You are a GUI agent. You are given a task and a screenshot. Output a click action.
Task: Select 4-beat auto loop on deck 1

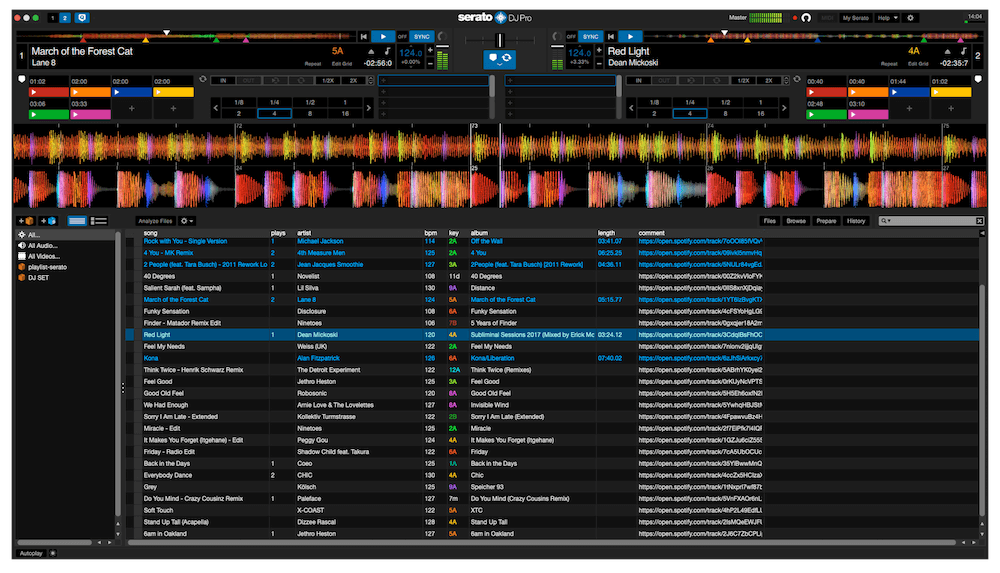coord(274,114)
